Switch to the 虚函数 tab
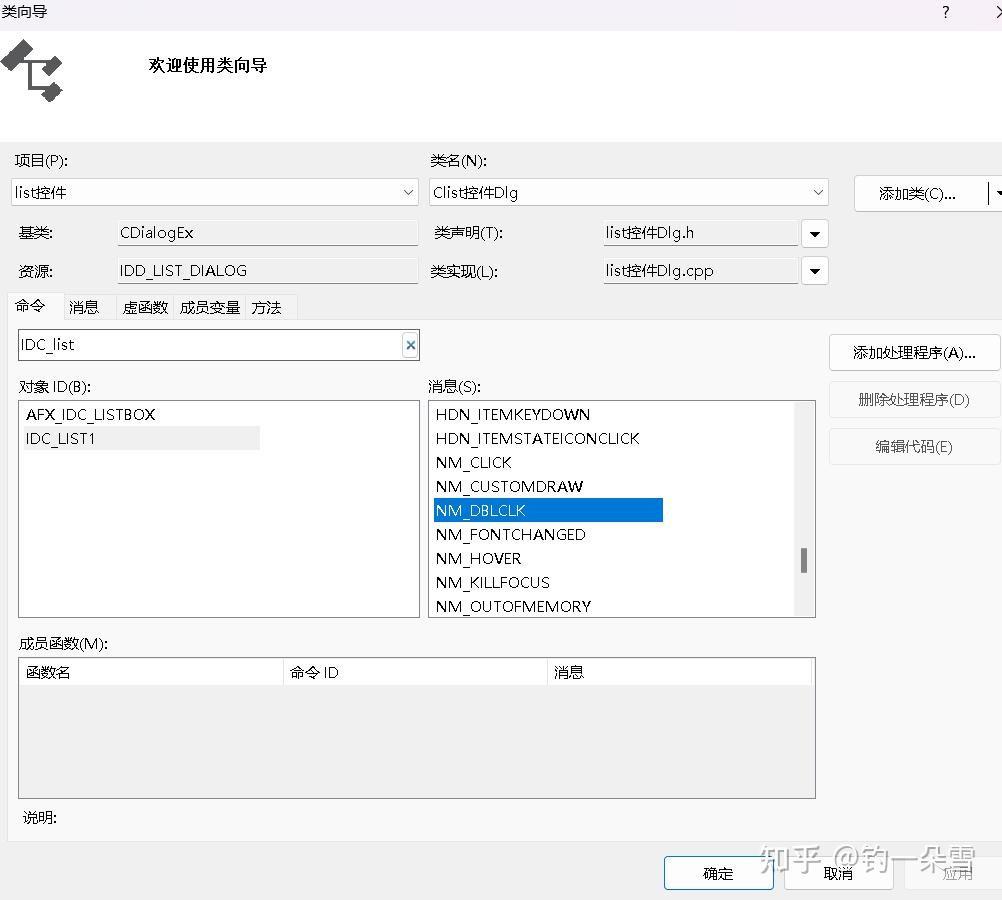1002x900 pixels. point(144,307)
